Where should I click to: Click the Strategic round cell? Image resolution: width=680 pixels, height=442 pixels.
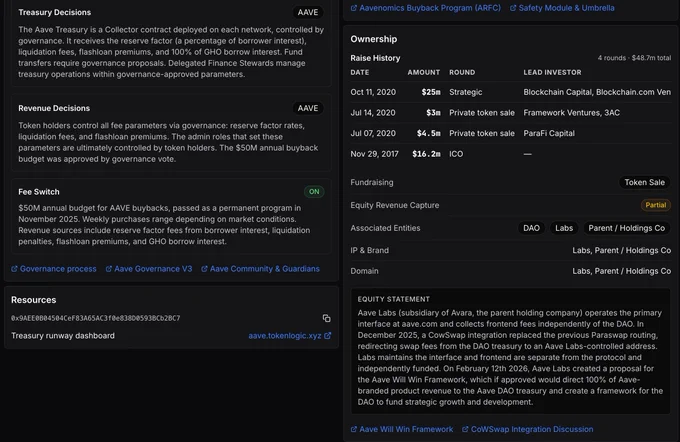tap(465, 92)
